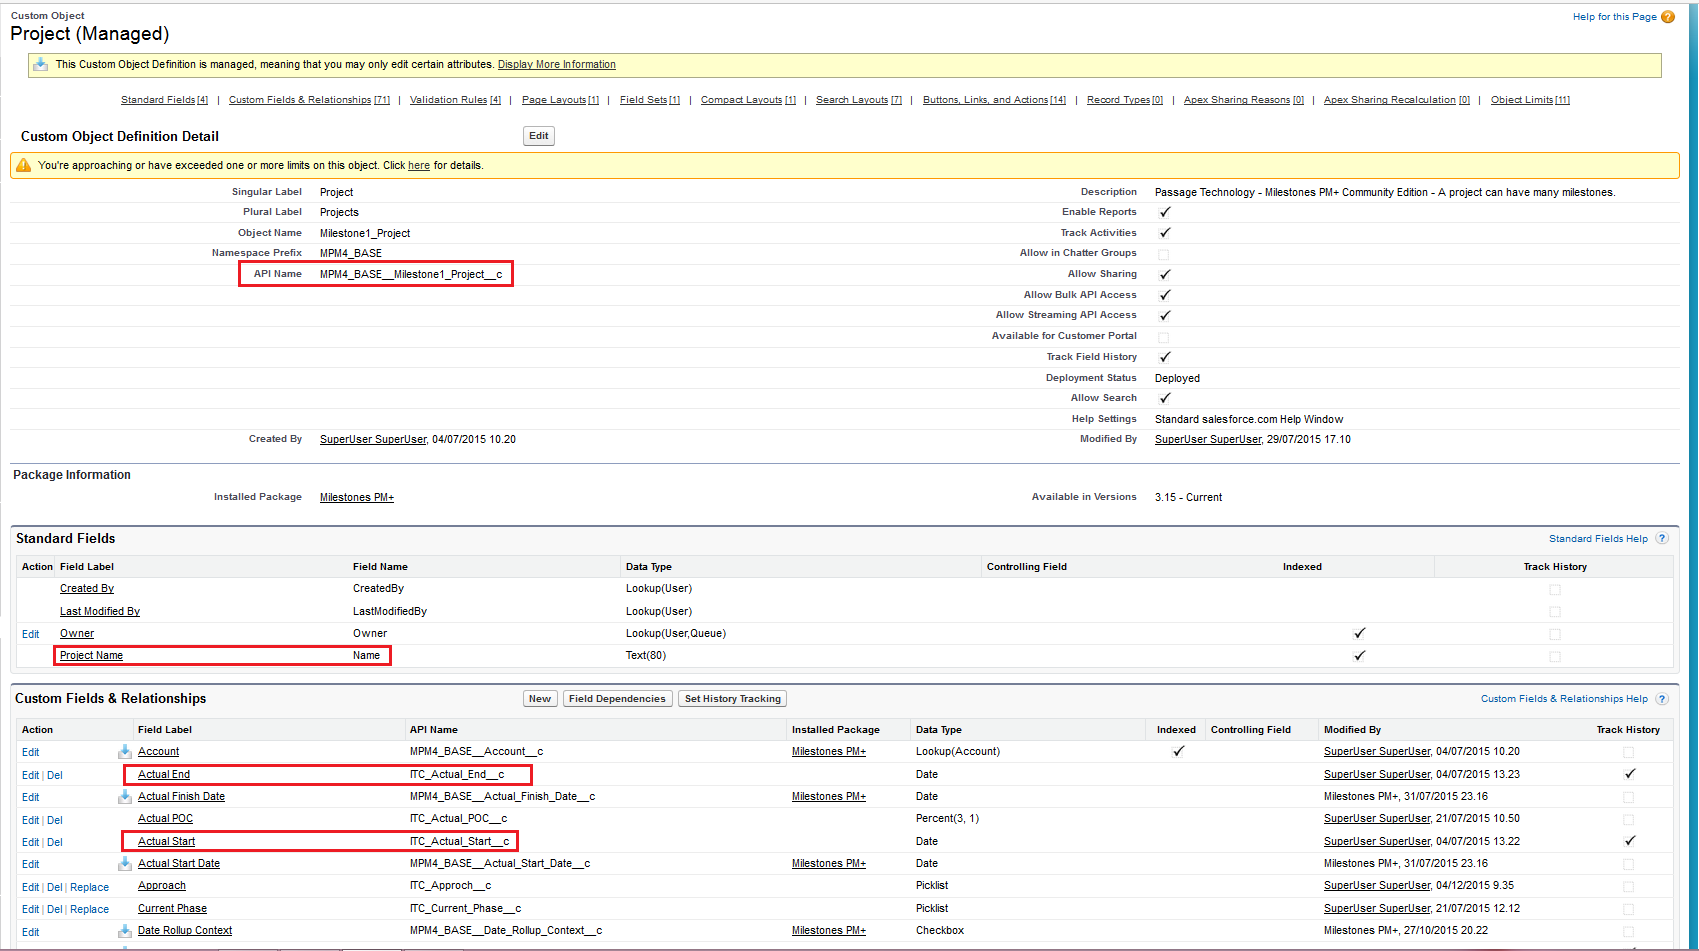Click the package icon beside Actual Finish Date
Screen dimensions: 1699x951
click(125, 797)
